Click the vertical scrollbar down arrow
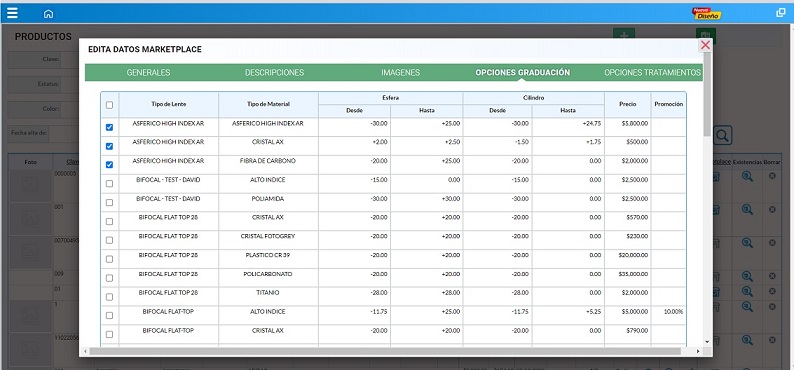794x370 pixels. 707,343
